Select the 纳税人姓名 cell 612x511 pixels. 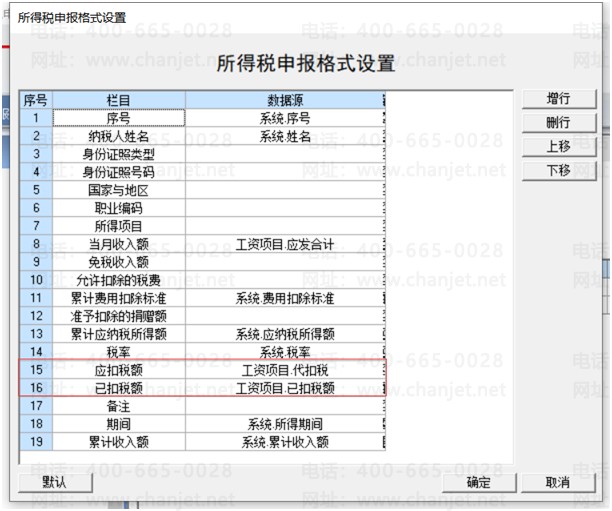click(x=119, y=136)
